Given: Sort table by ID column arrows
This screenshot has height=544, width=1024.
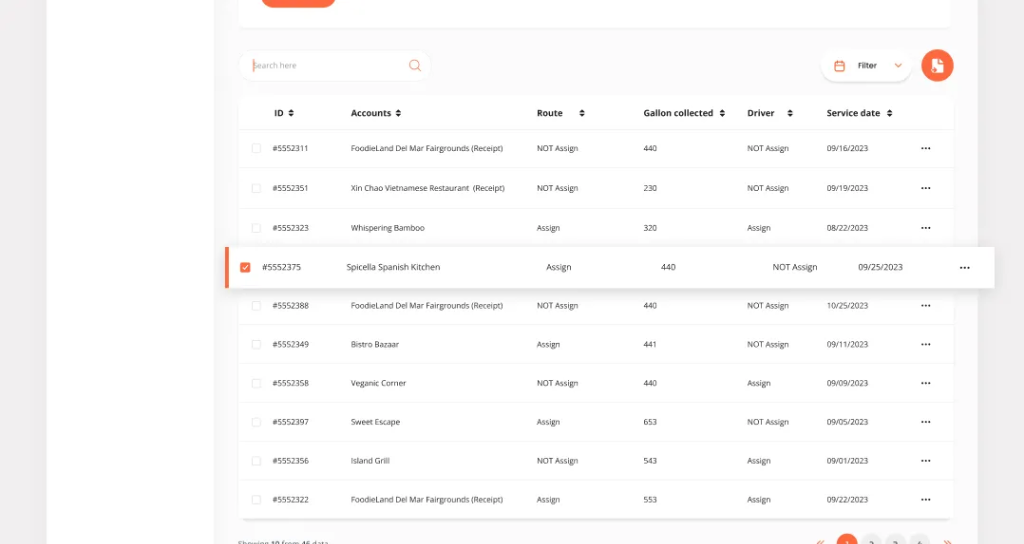Looking at the screenshot, I should point(291,113).
